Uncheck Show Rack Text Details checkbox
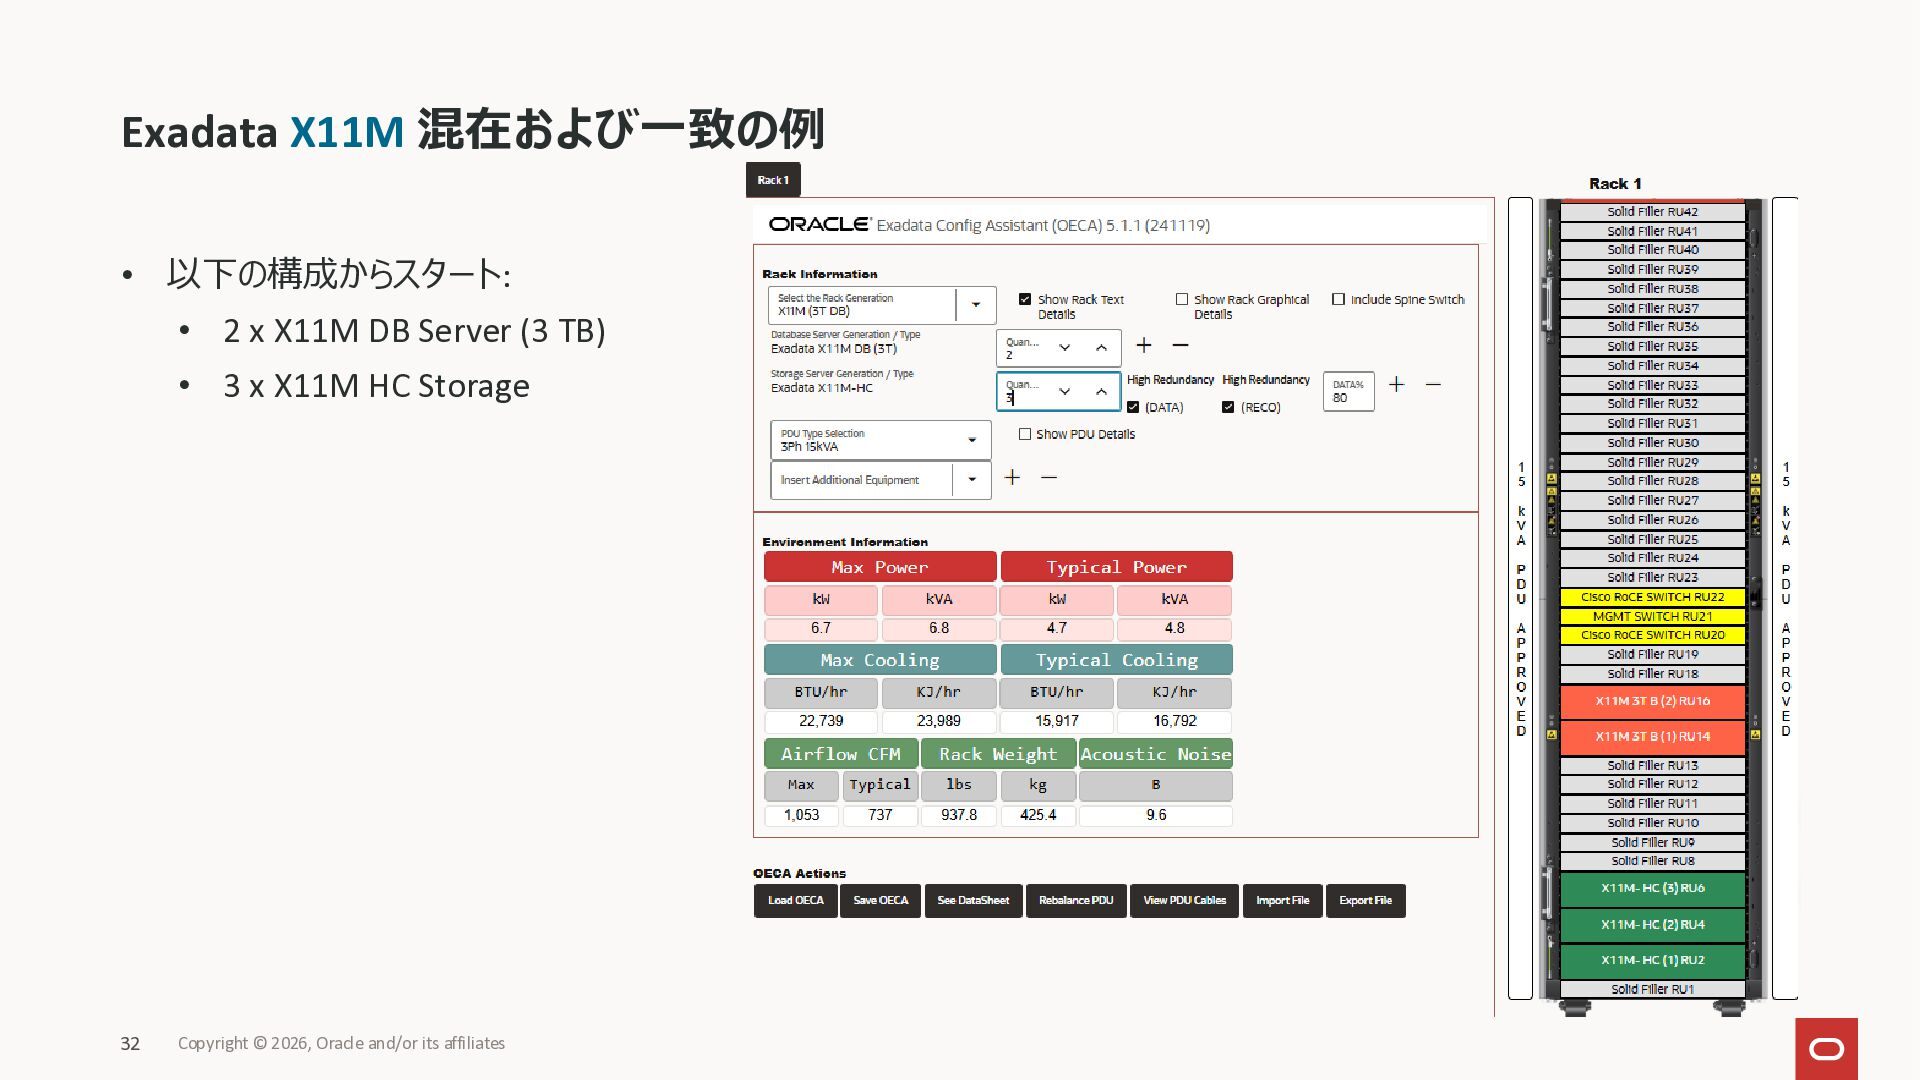1920x1080 pixels. (x=1025, y=299)
